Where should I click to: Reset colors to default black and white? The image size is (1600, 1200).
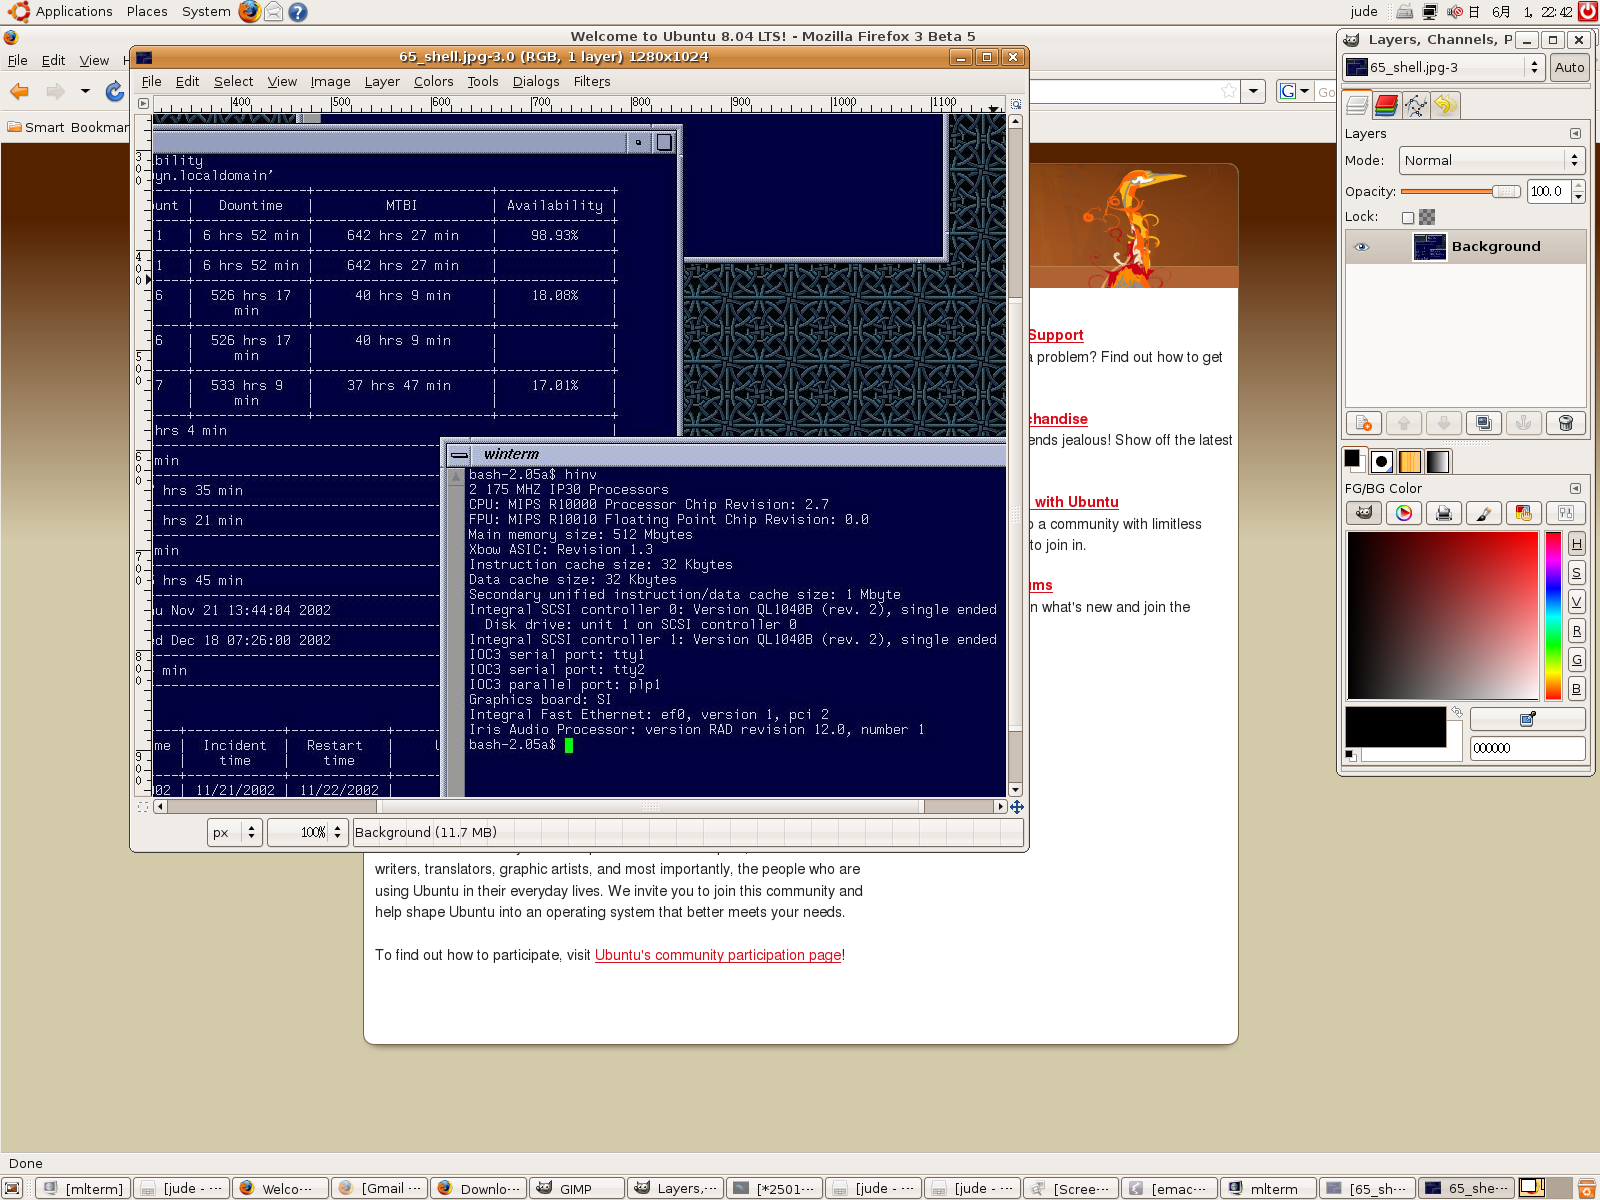(x=1350, y=755)
